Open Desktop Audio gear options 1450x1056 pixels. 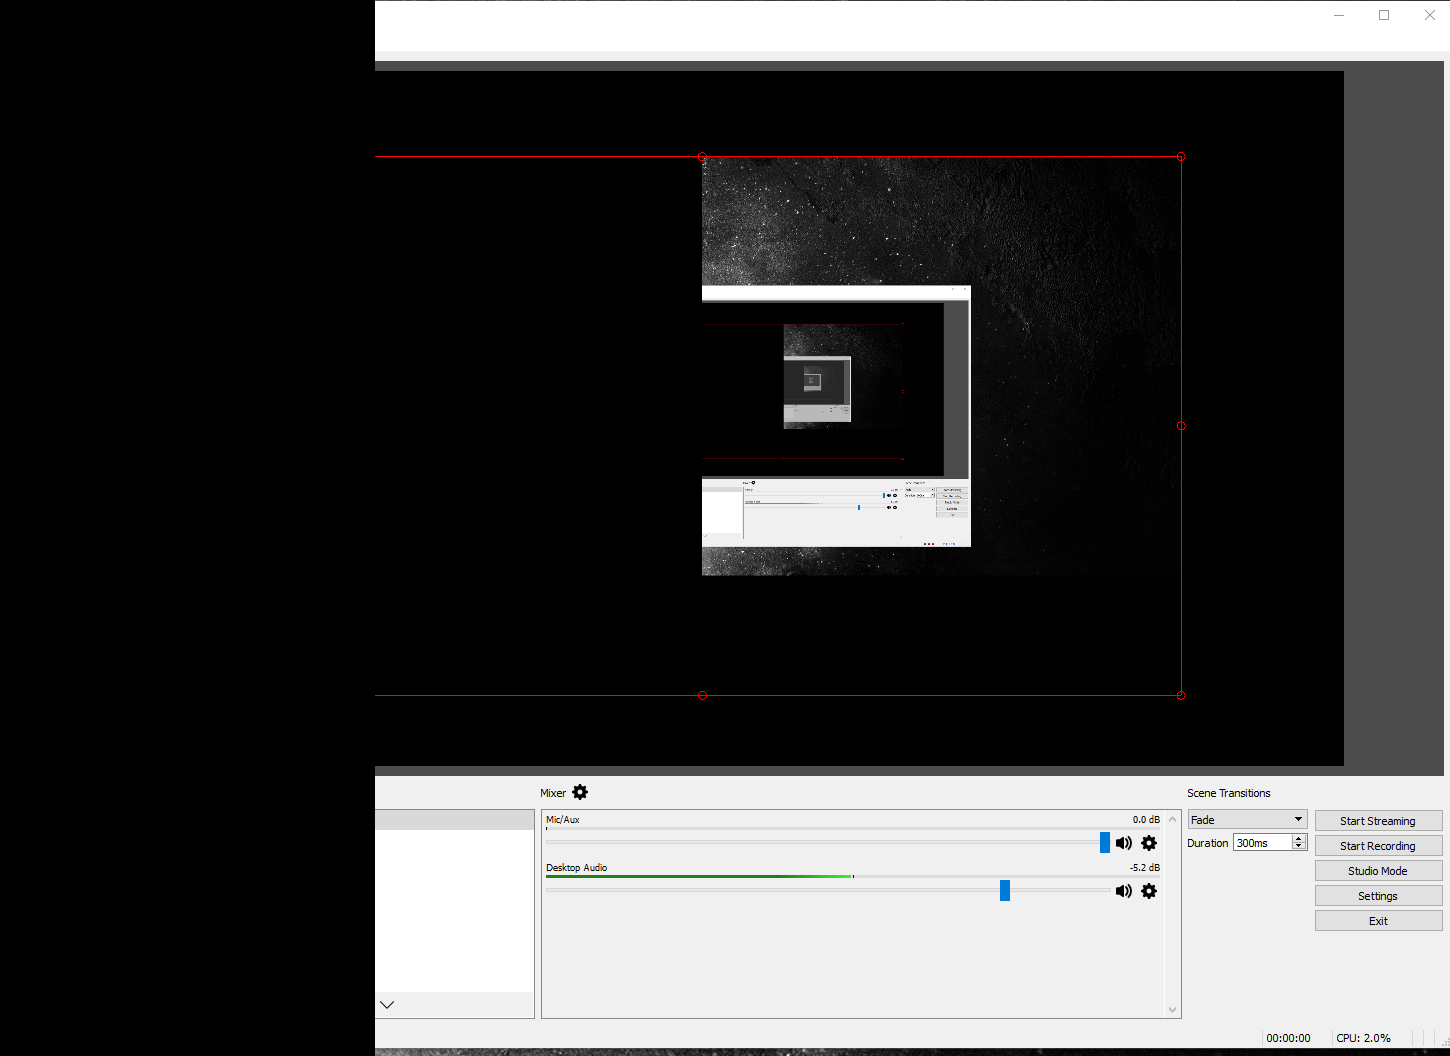pos(1149,891)
